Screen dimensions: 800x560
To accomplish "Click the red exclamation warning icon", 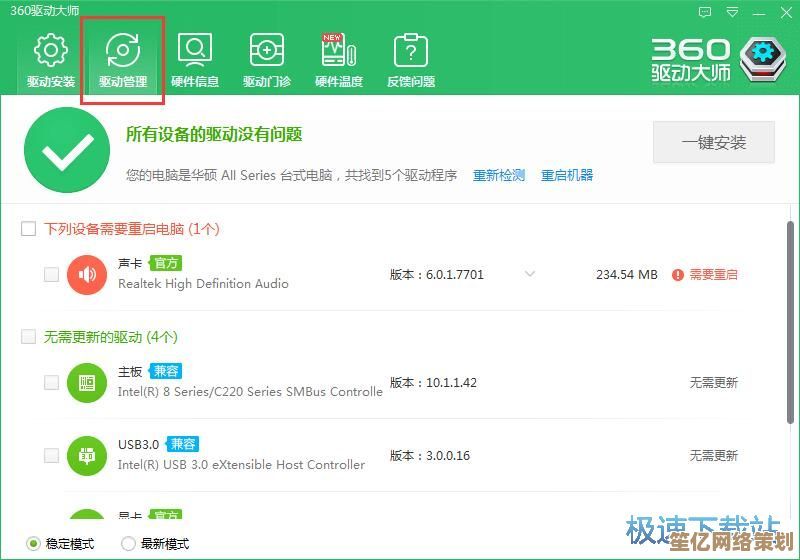I will pos(678,275).
